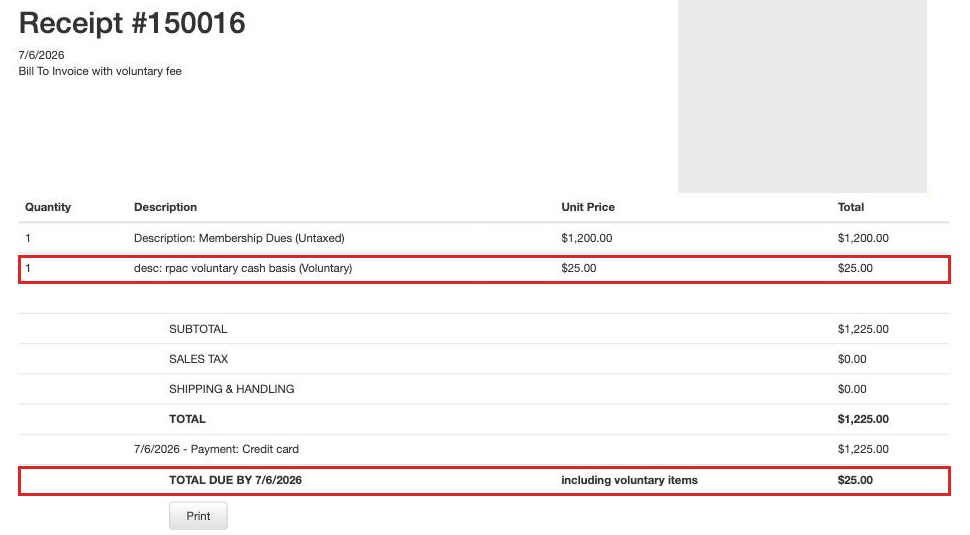Click Bill To Invoice with voluntary fee
Image resolution: width=970 pixels, height=535 pixels.
coord(100,71)
